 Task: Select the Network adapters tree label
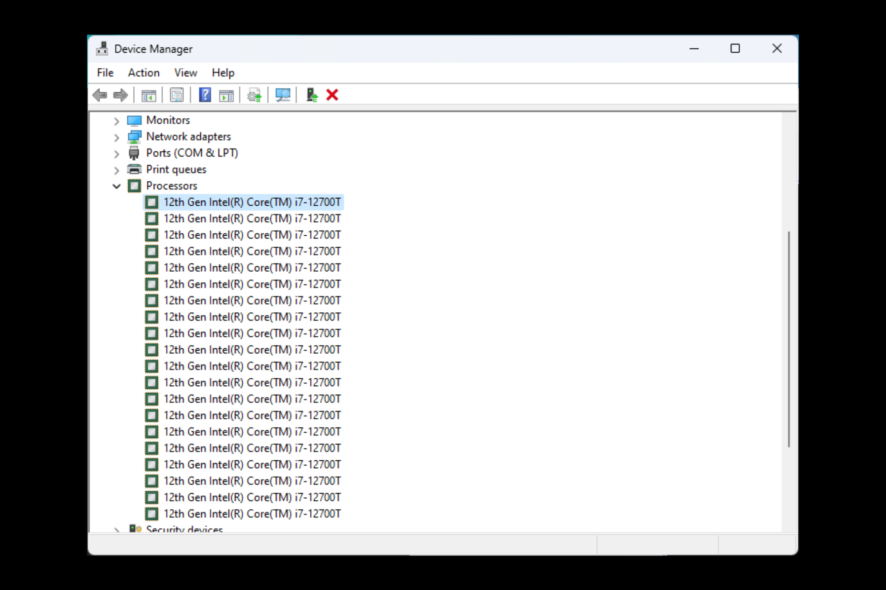pos(188,137)
